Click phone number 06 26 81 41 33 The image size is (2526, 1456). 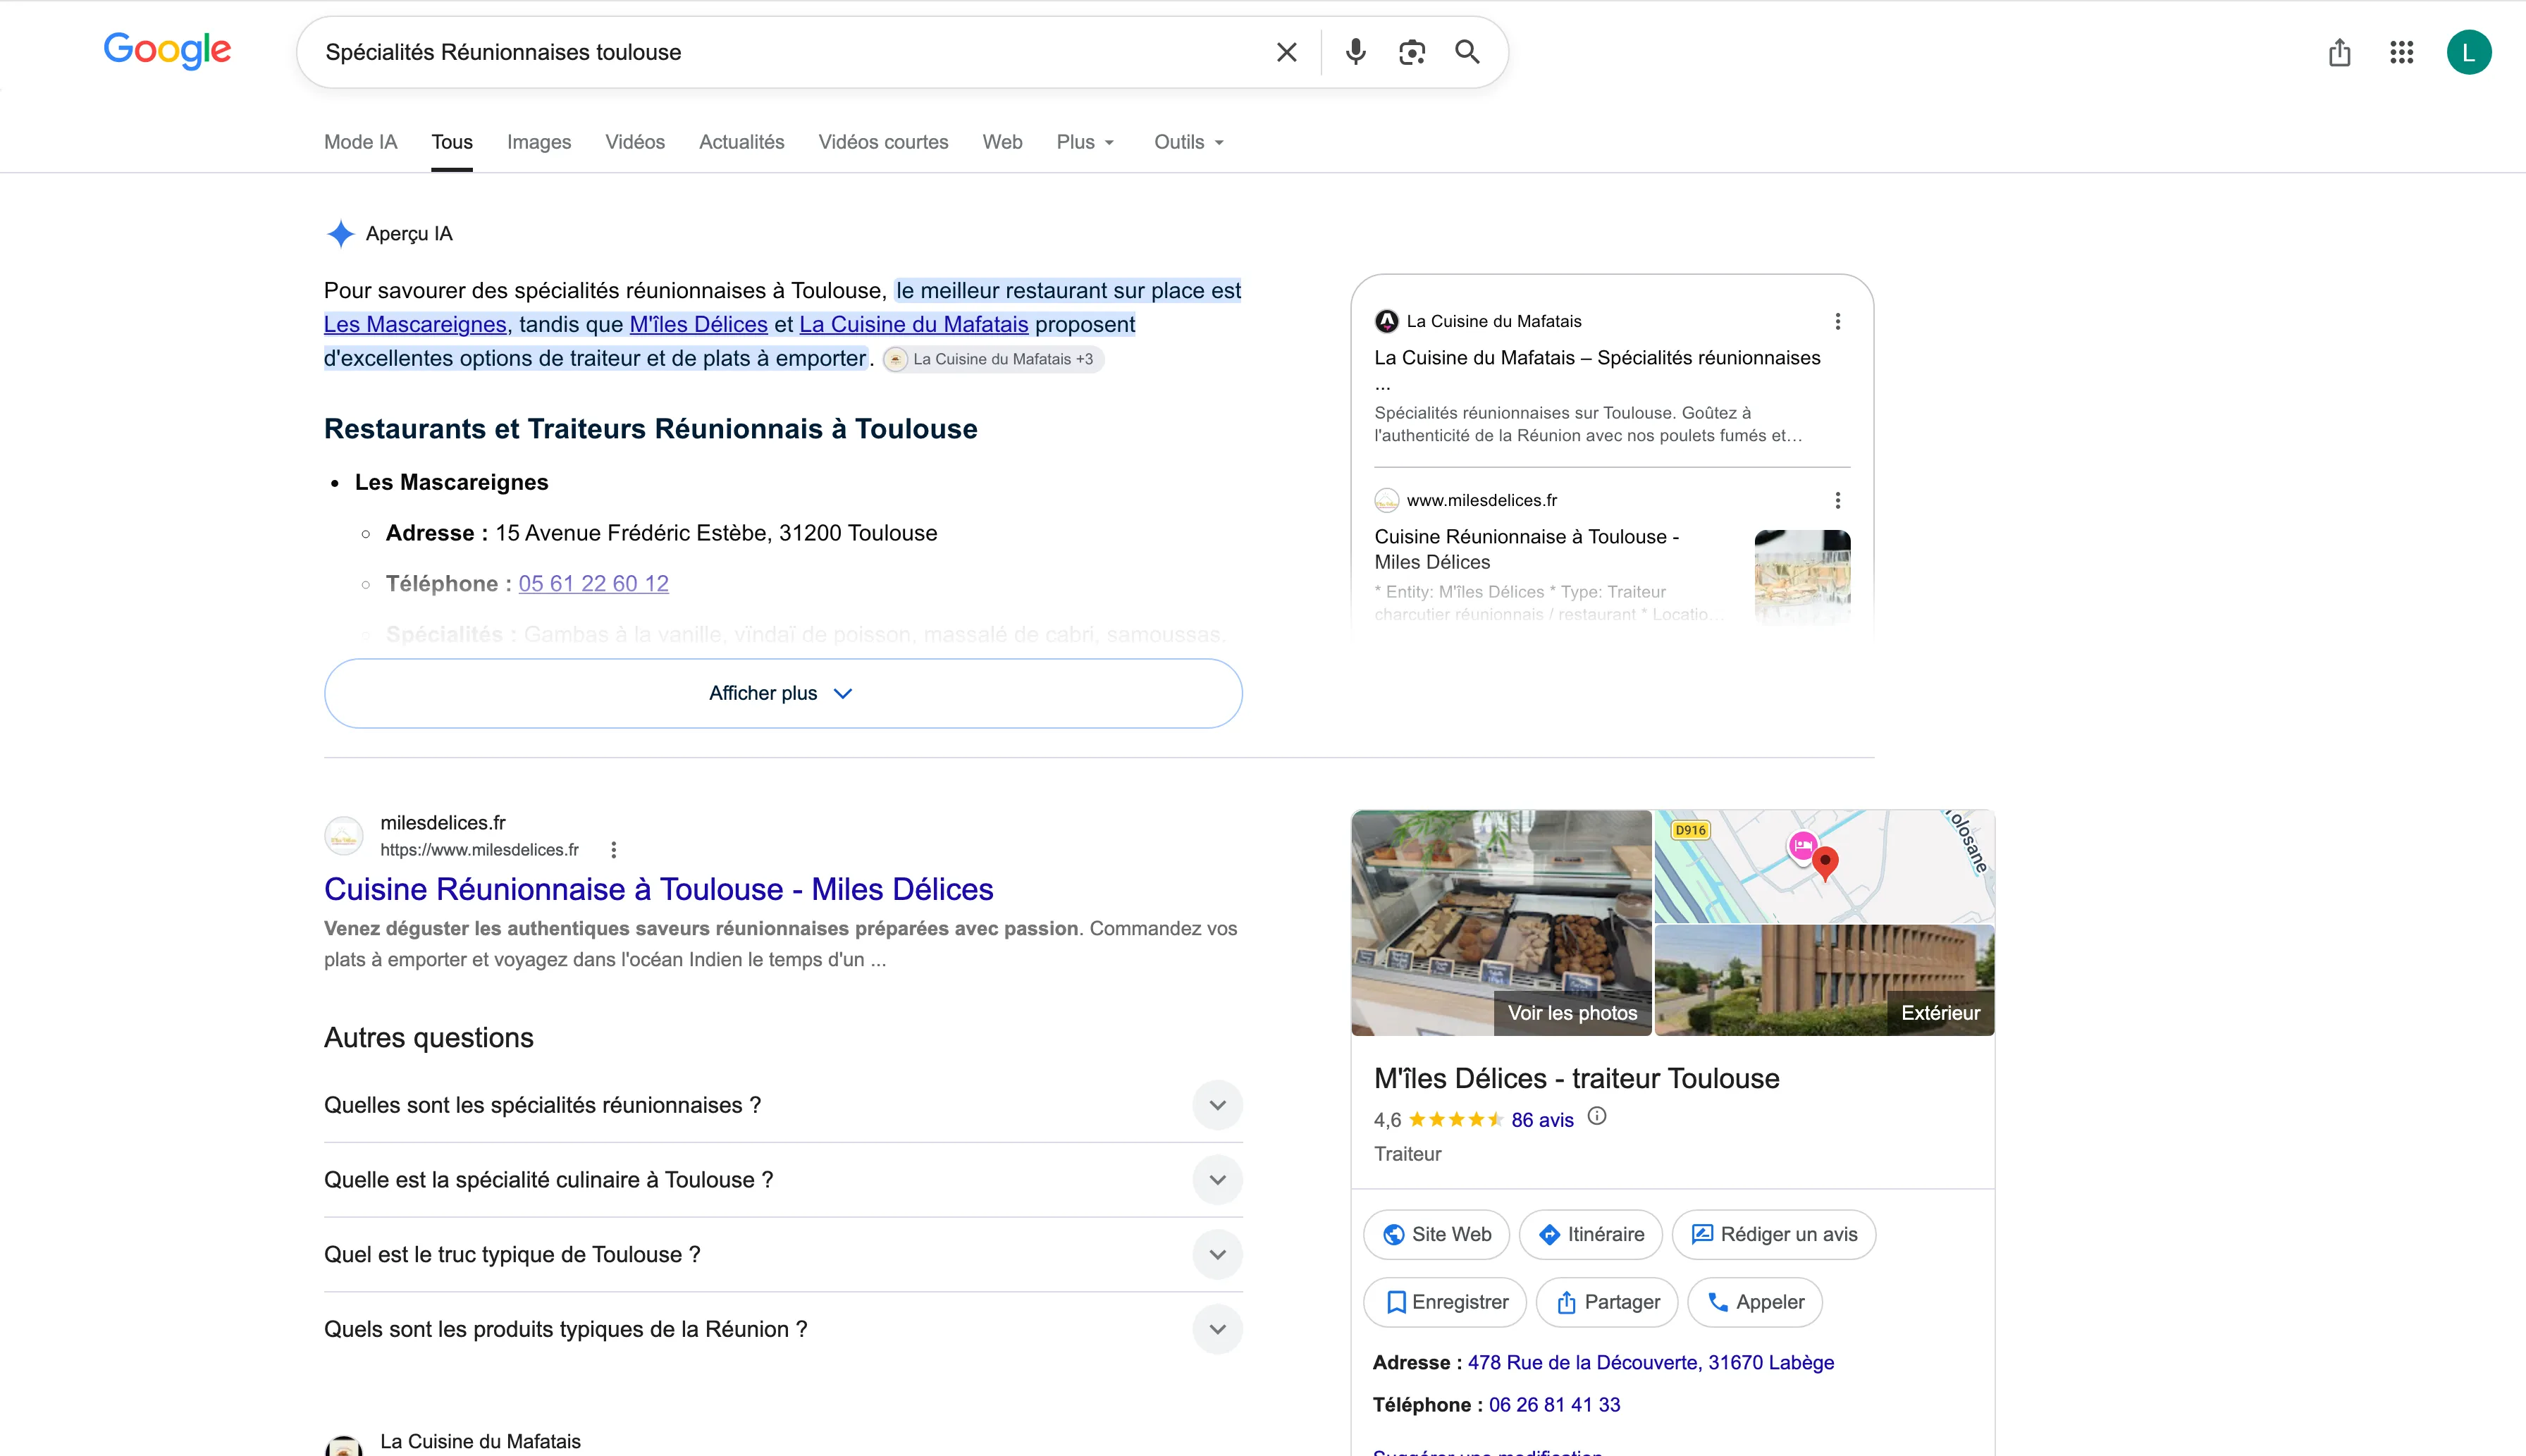point(1554,1404)
